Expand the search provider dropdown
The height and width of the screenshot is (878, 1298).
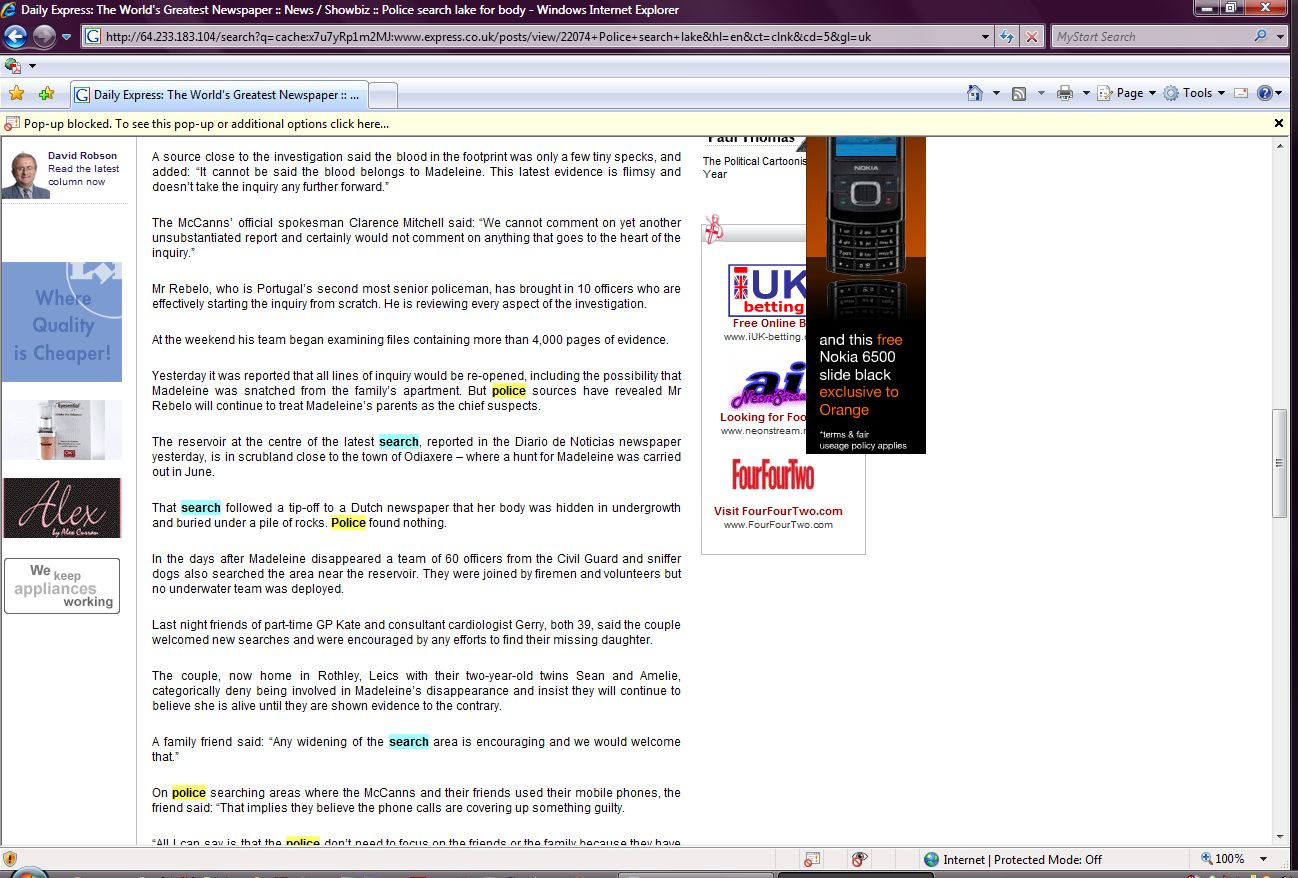tap(1281, 37)
